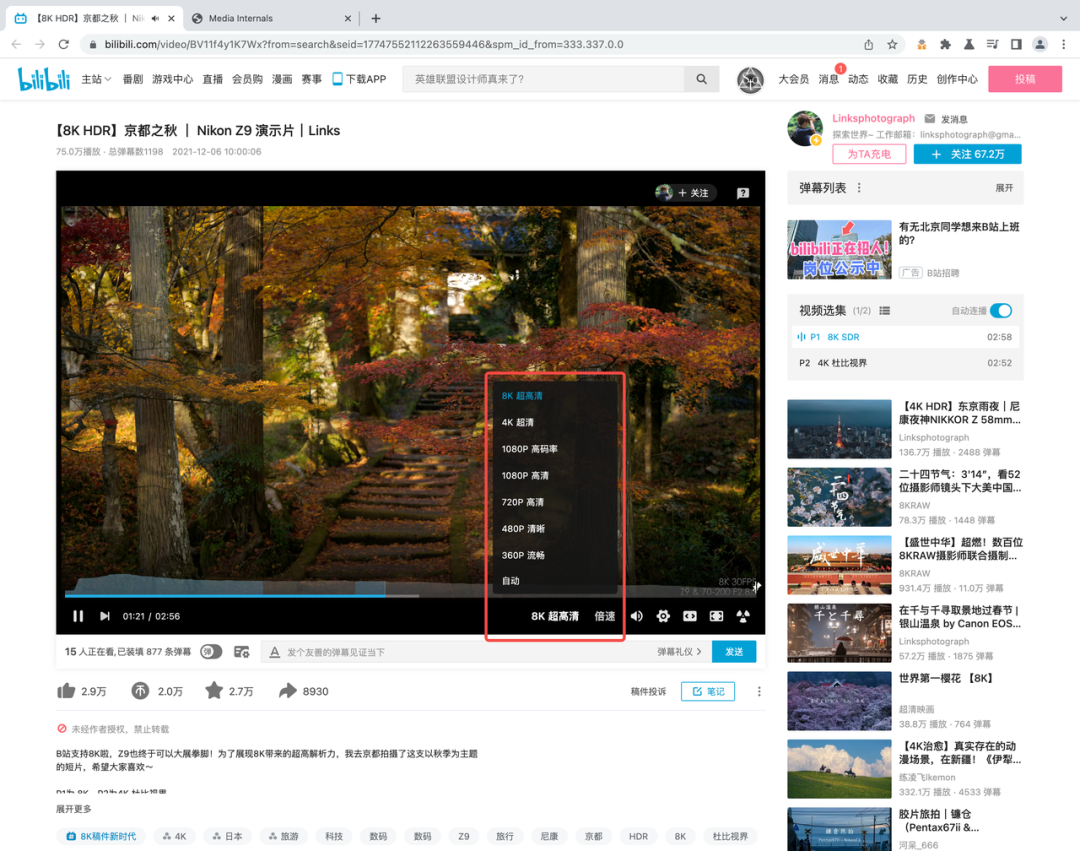Click the bilibili logo in the navbar
The image size is (1080, 851).
click(42, 78)
